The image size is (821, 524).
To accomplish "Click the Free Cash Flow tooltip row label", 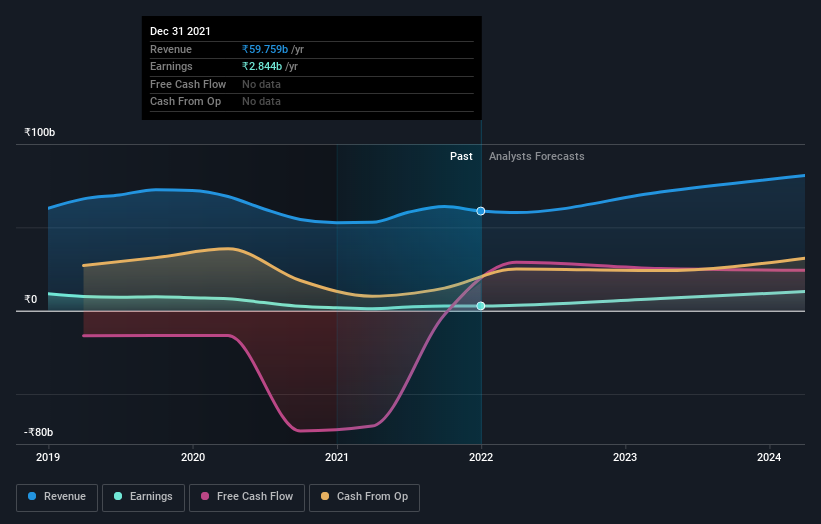I will (x=188, y=84).
